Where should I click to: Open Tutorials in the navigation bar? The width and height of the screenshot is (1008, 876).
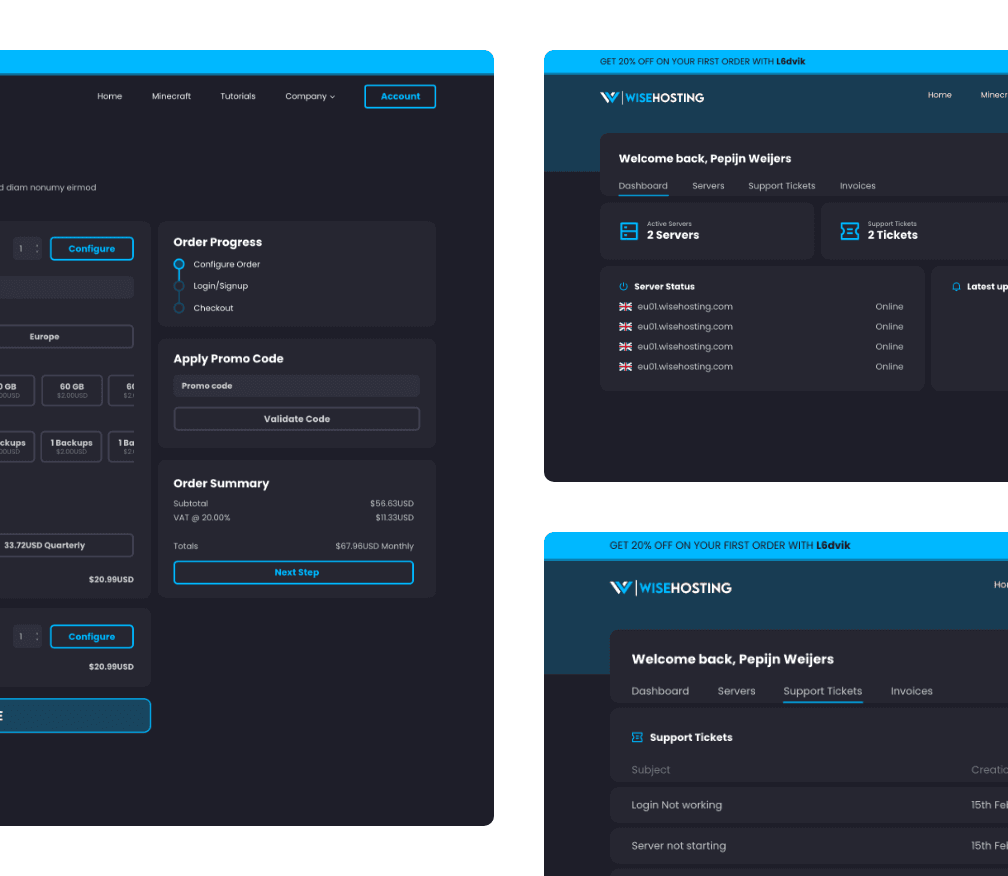(x=238, y=96)
